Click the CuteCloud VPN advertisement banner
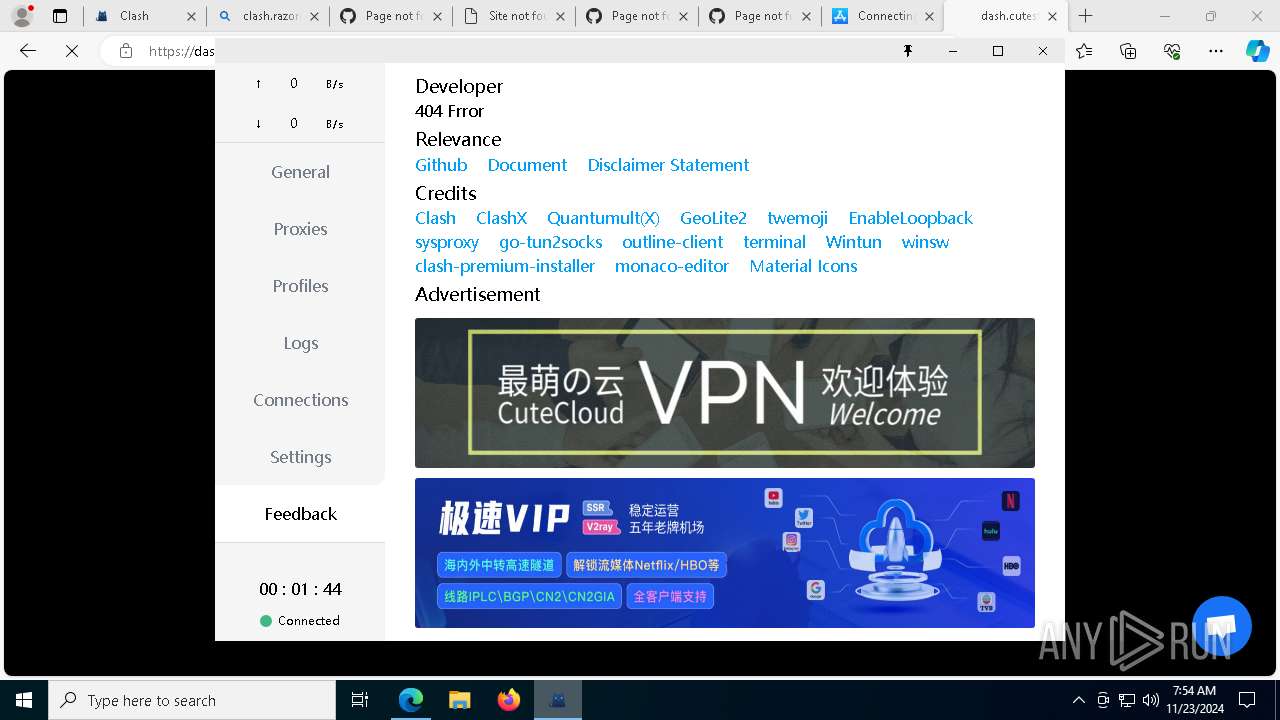 point(725,393)
